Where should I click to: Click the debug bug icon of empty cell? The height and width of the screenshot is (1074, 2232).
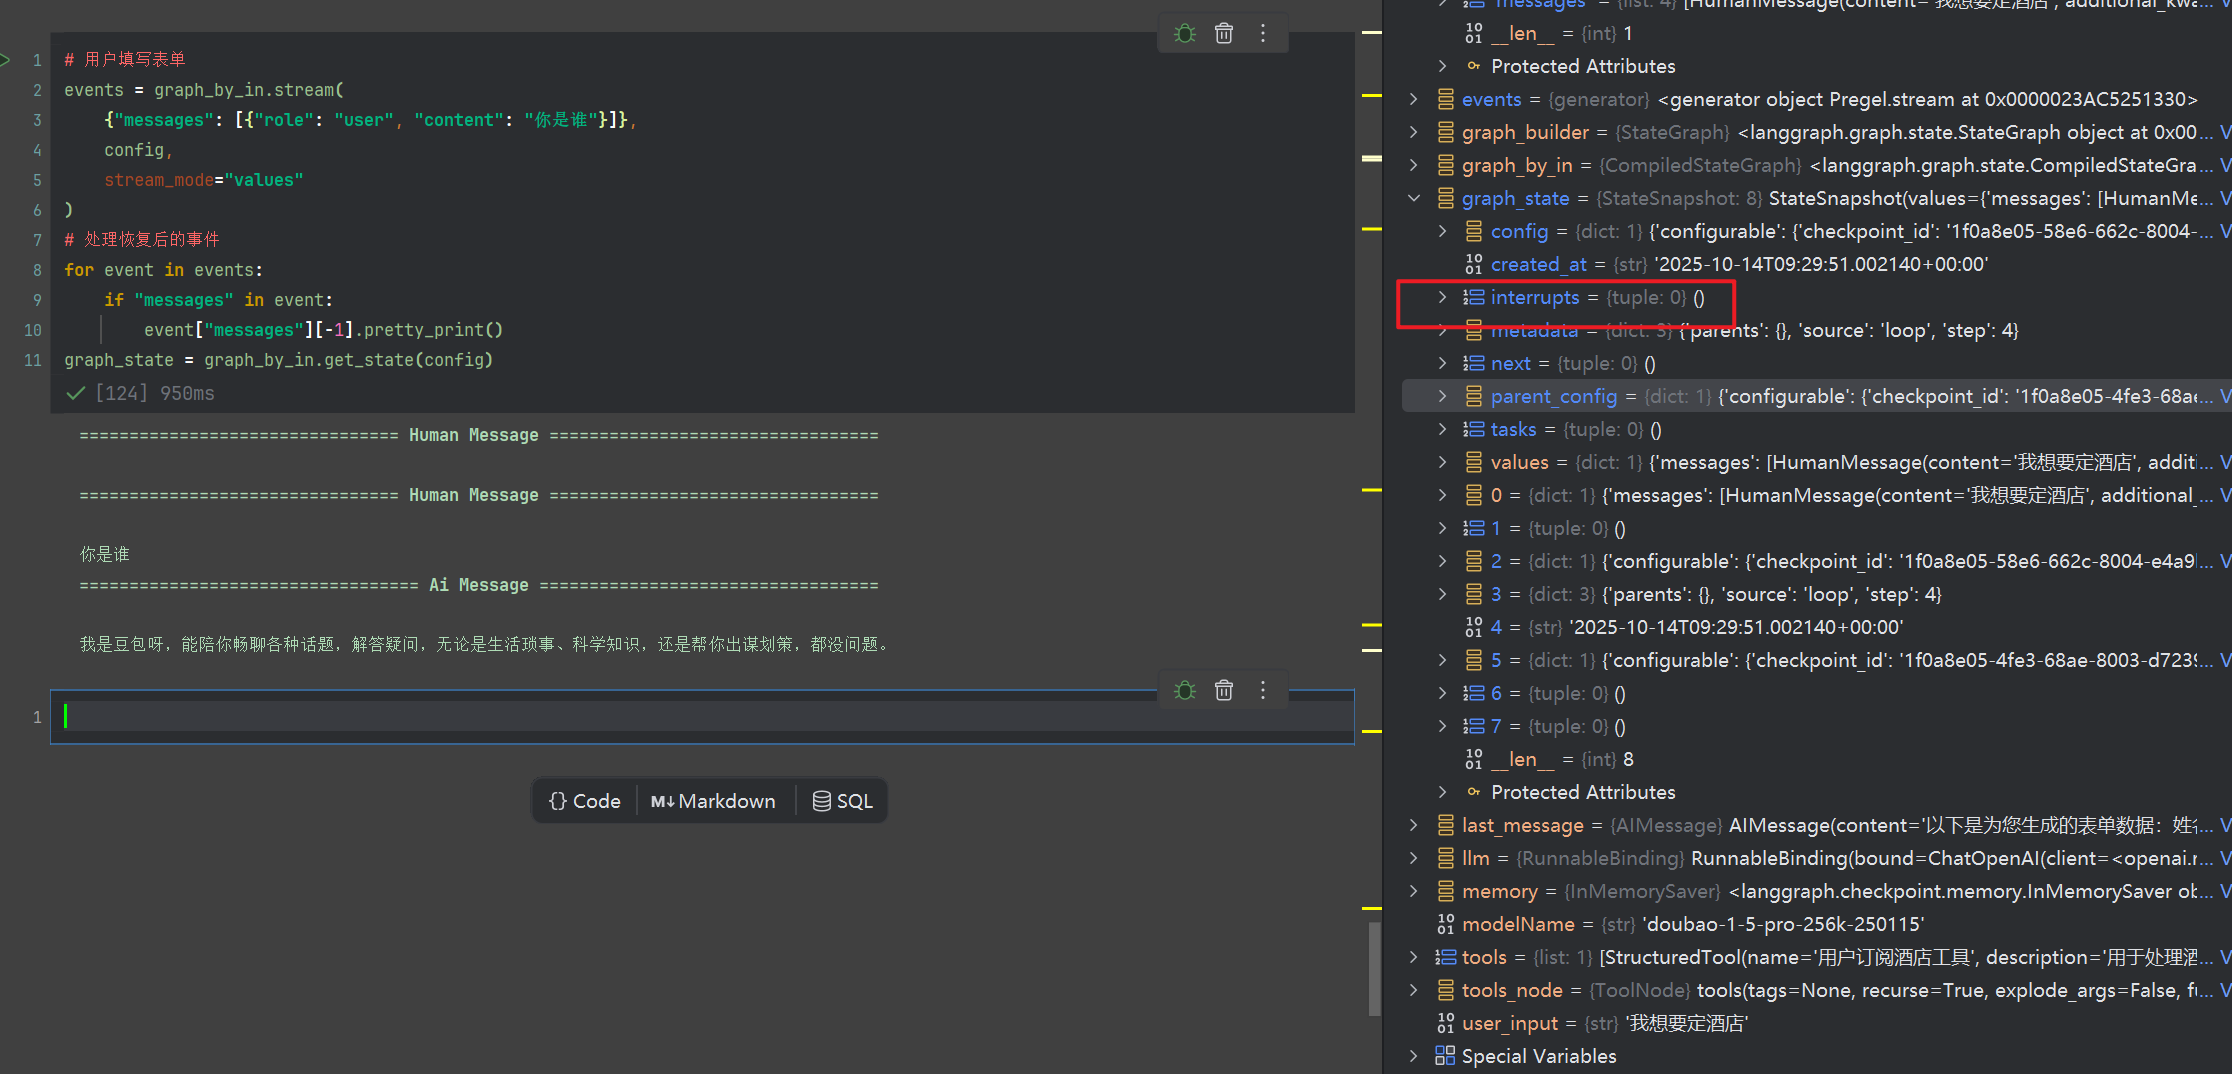(1185, 691)
